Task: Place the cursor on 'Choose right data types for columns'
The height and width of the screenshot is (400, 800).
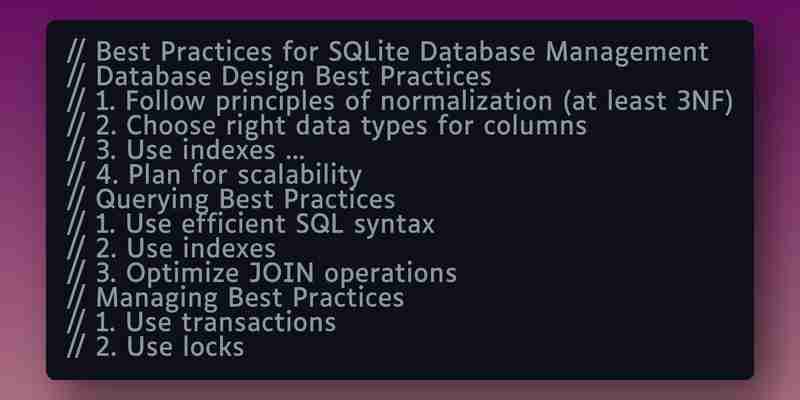Action: click(x=327, y=126)
